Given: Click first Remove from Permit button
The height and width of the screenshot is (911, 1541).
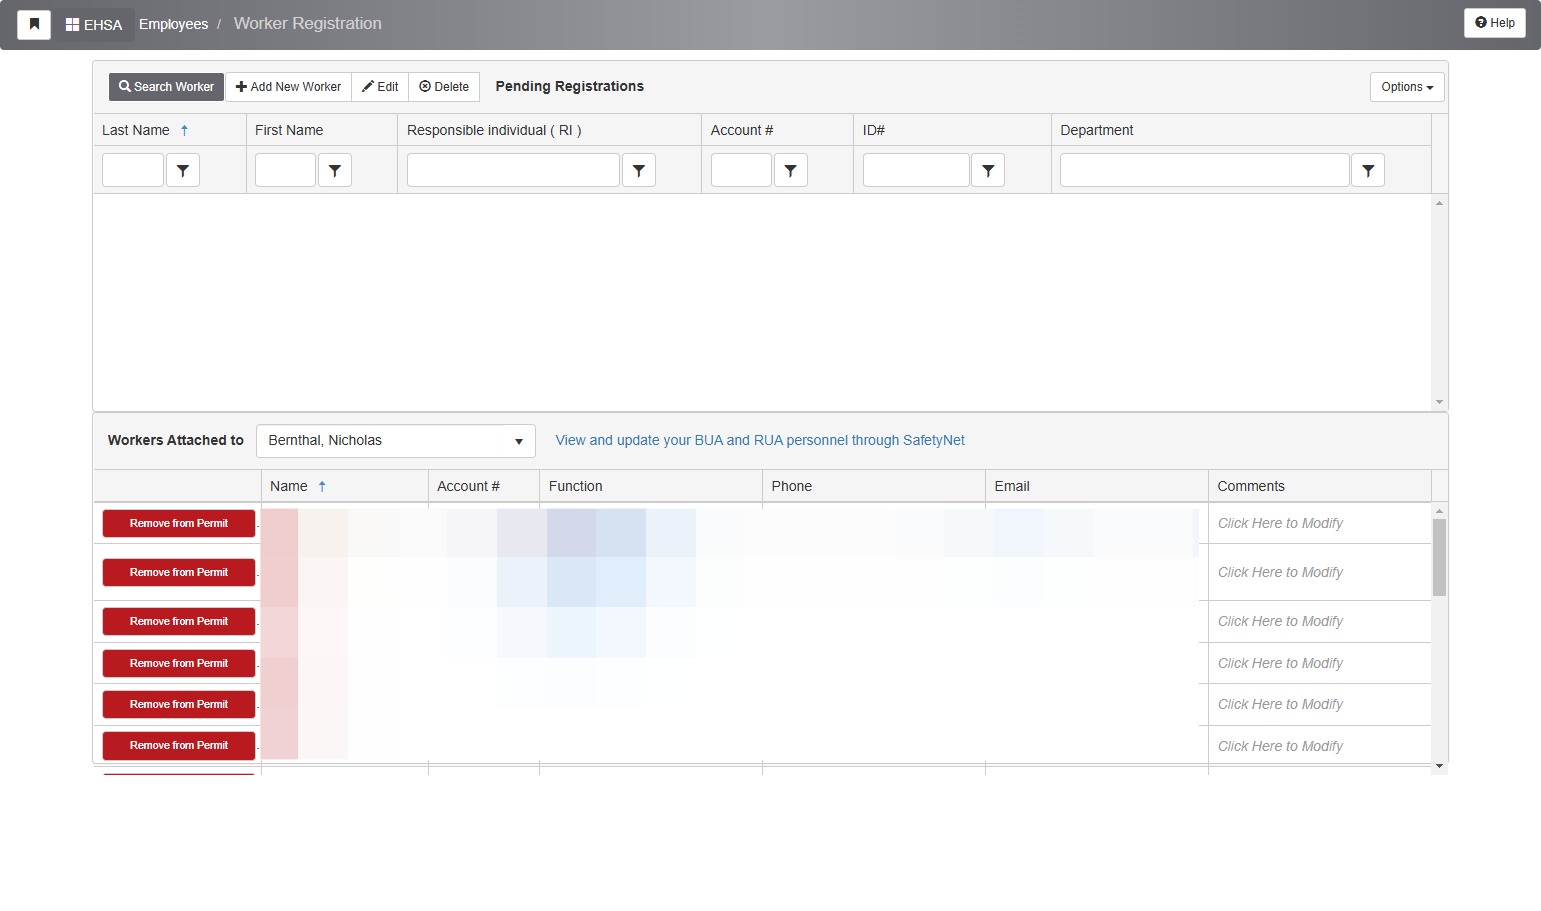Looking at the screenshot, I should (179, 523).
